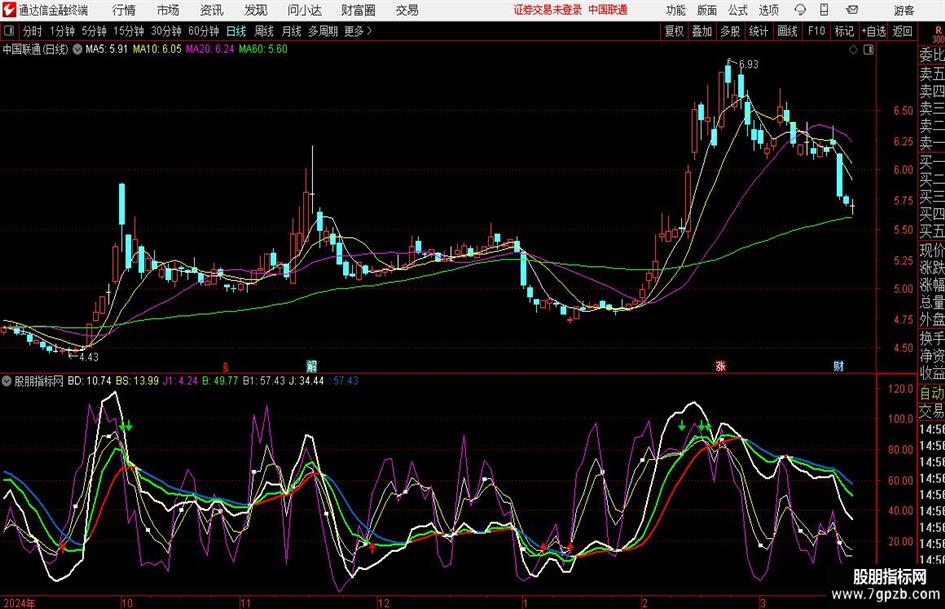Click the B: 49.77 indicator value
The image size is (945, 609).
[220, 381]
